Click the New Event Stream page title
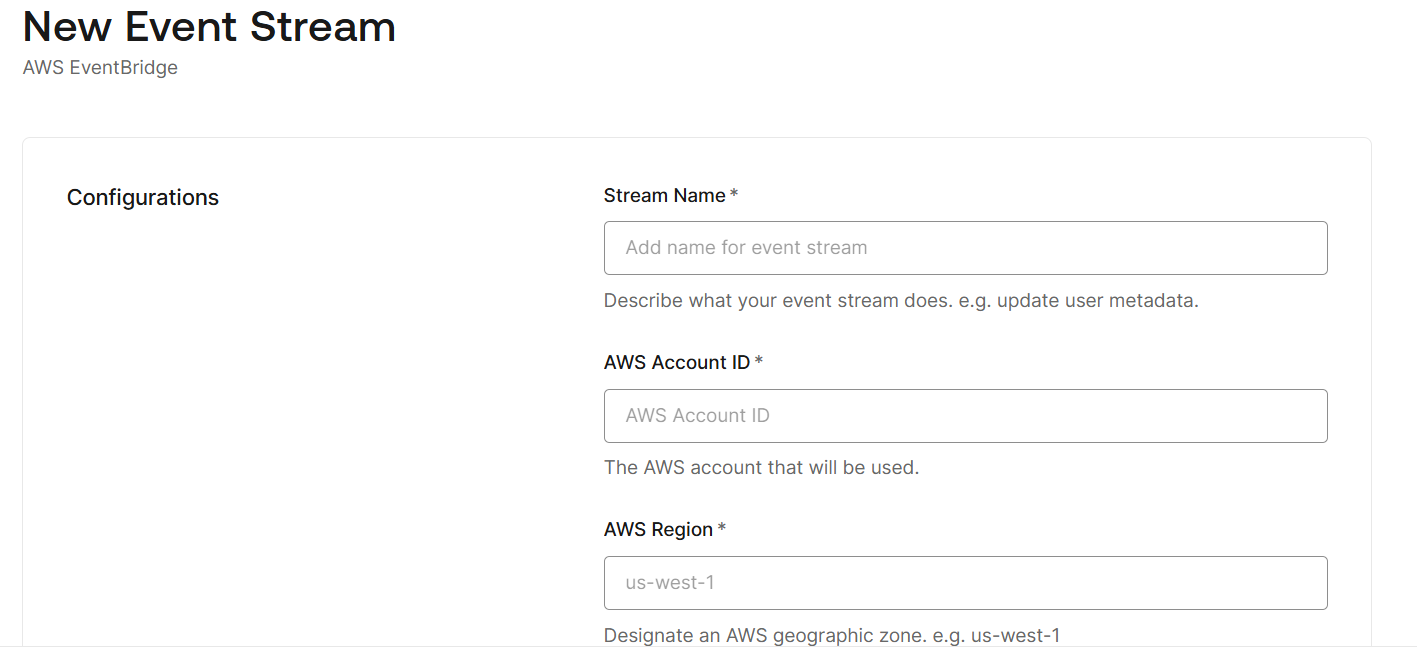This screenshot has width=1417, height=658. pos(208,27)
